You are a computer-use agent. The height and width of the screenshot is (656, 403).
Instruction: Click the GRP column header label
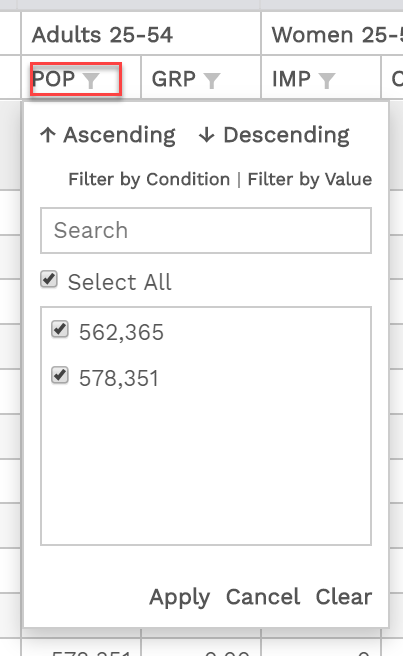tap(174, 79)
